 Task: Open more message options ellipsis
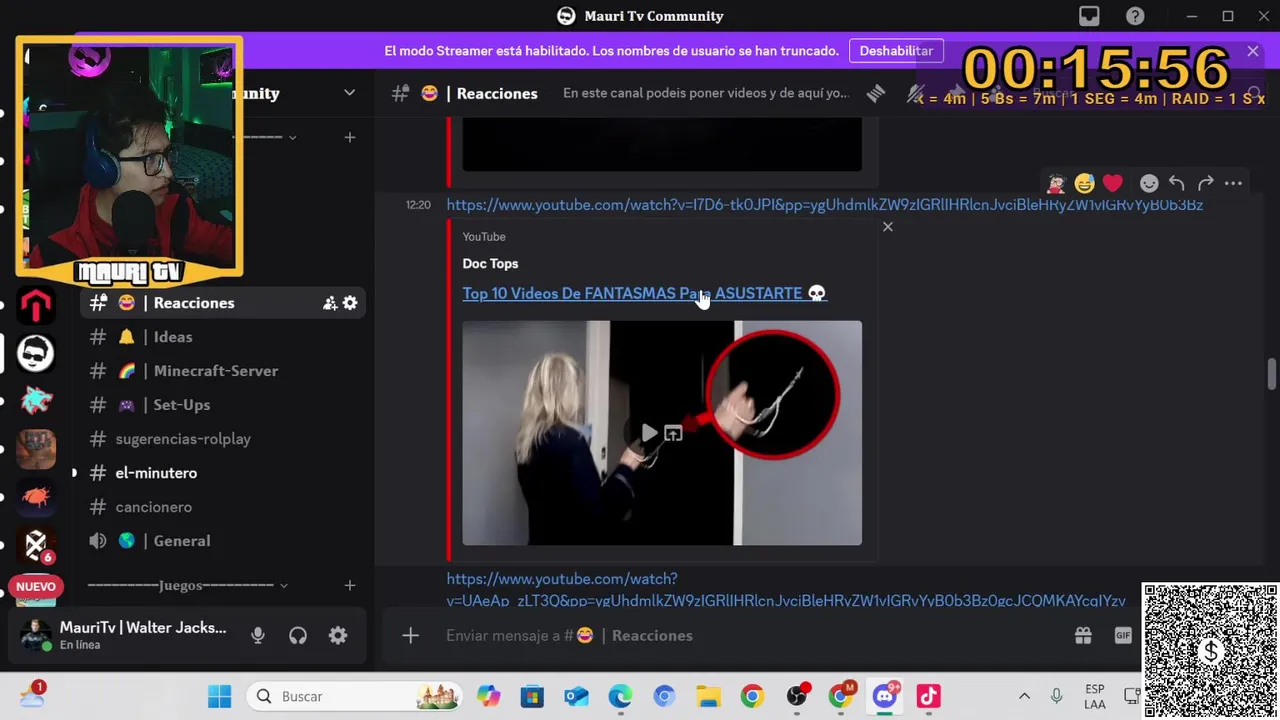click(1233, 183)
